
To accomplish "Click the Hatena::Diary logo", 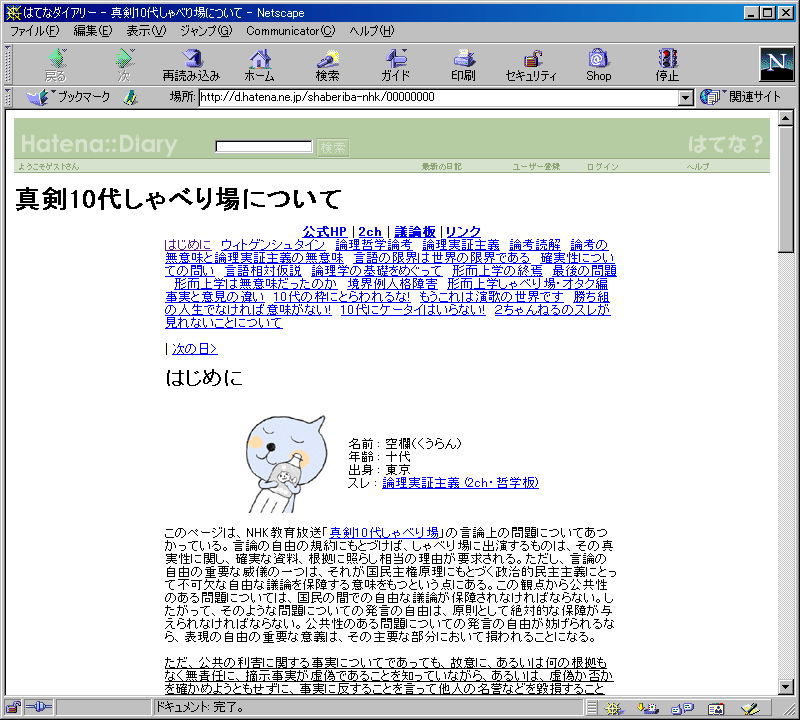I will 99,144.
